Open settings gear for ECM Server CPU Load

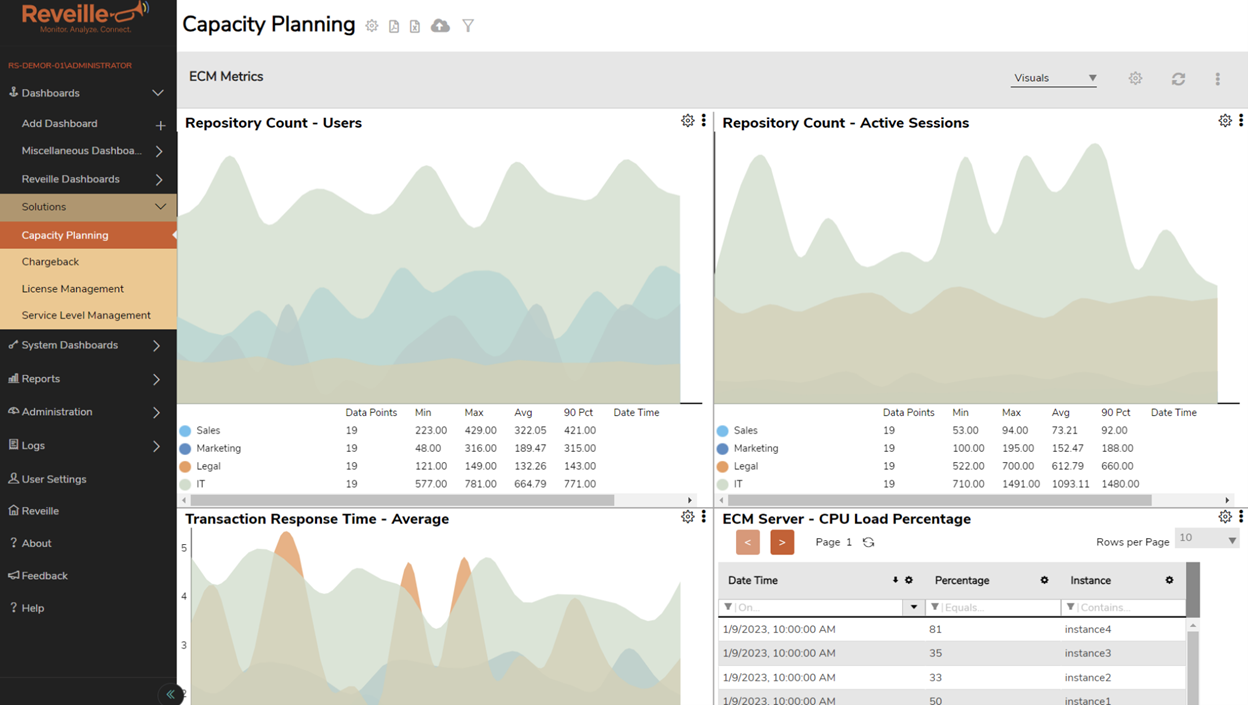pos(1225,517)
